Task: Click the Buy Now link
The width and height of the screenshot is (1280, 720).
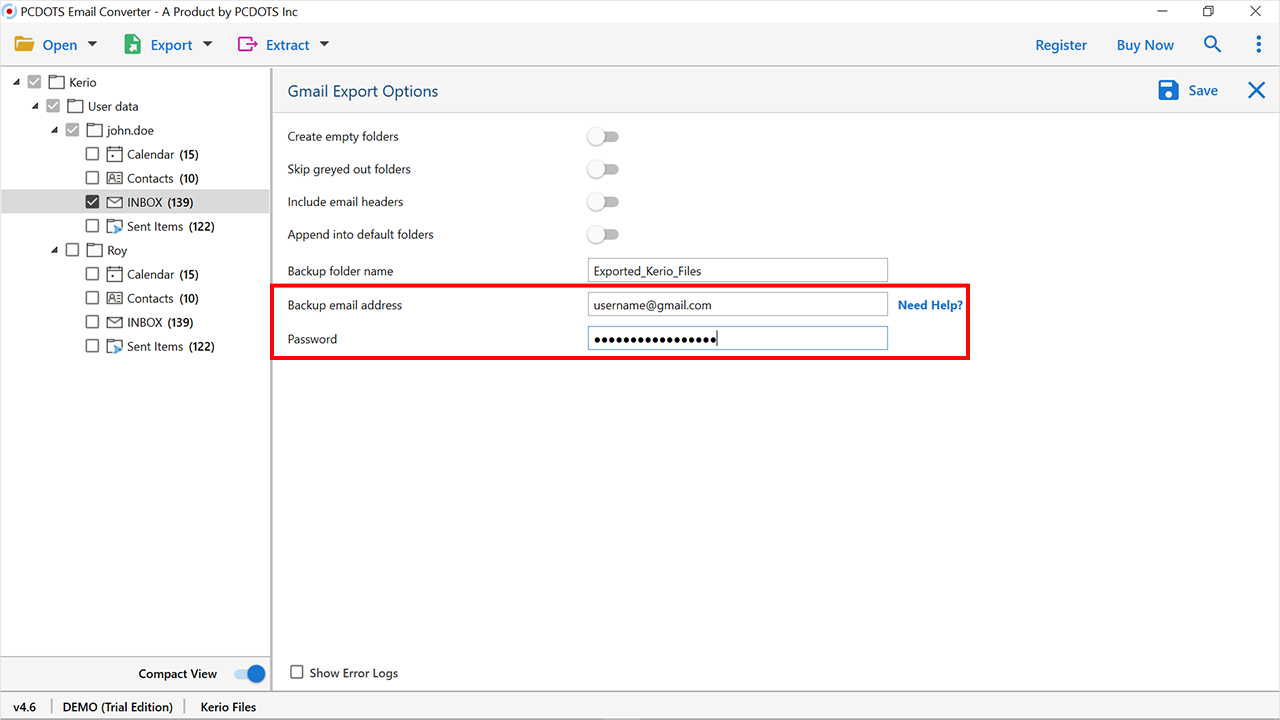Action: (1145, 45)
